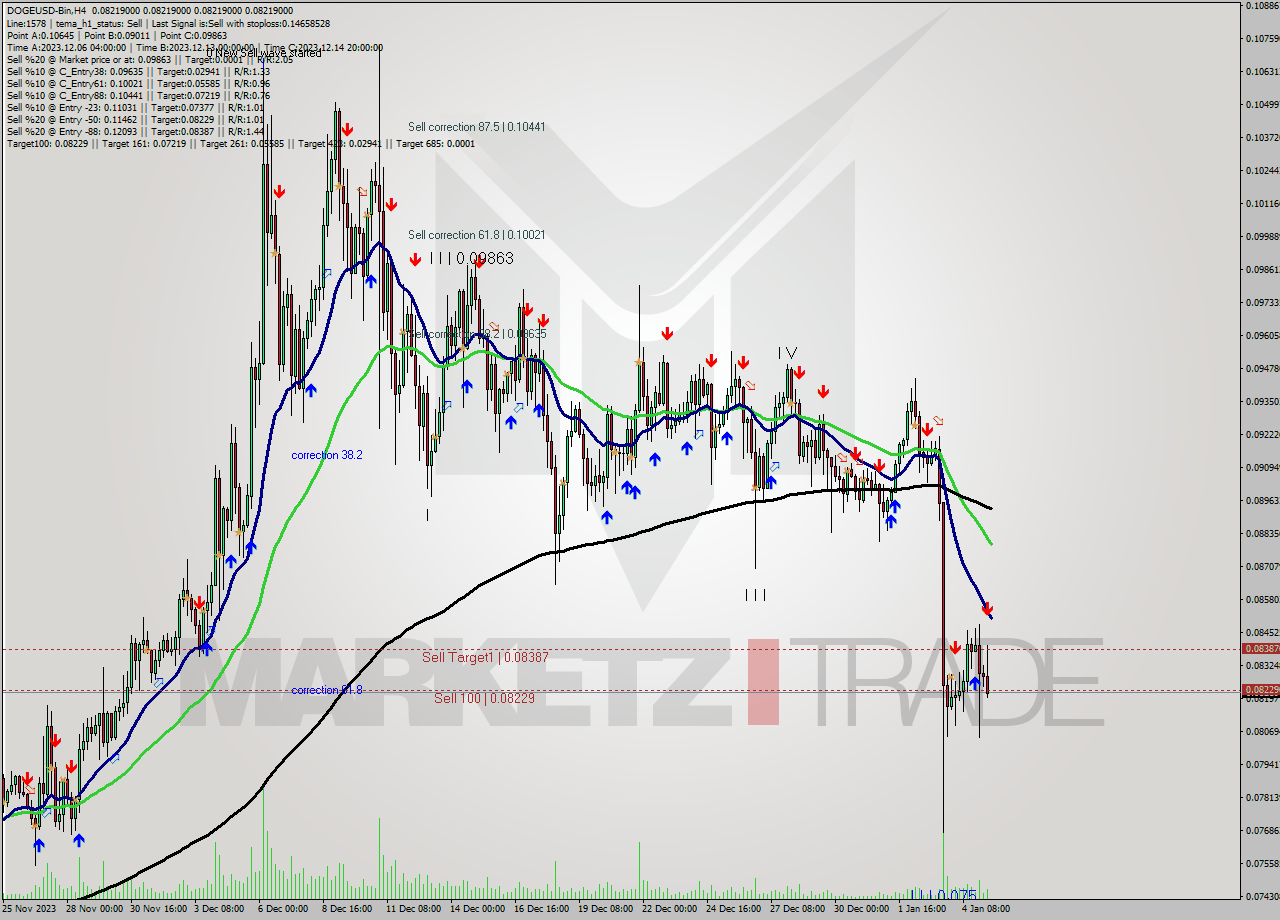Click the 'New Sell wave started' label
The image size is (1280, 920).
click(x=265, y=52)
